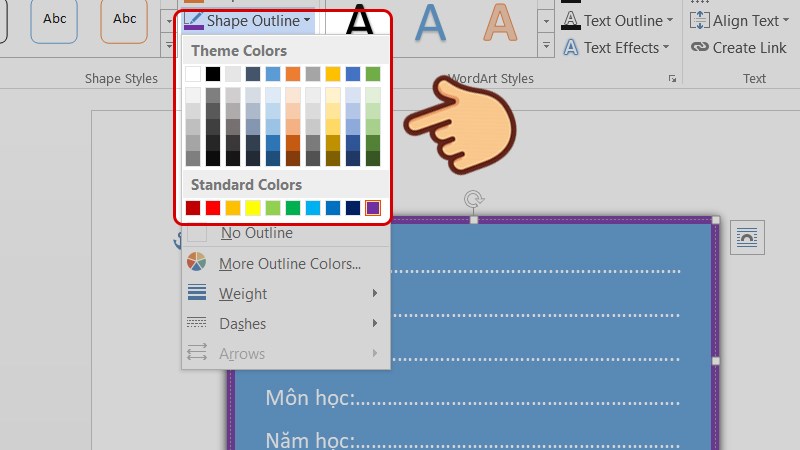Expand the Shape Outline dropdown
800x450 pixels.
tap(306, 21)
